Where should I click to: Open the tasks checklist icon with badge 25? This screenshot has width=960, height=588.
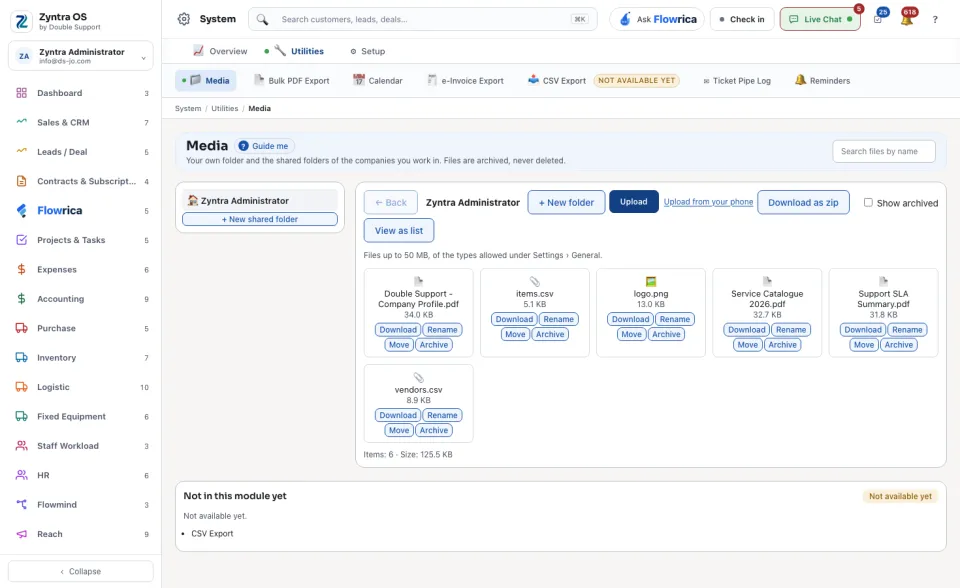[878, 20]
